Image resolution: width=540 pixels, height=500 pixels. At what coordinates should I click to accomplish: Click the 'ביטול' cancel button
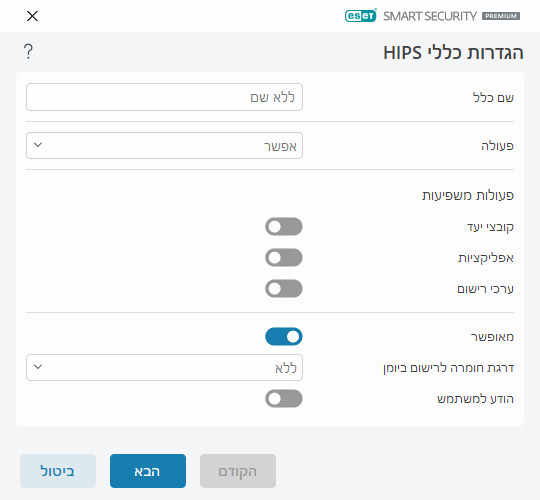(x=58, y=471)
